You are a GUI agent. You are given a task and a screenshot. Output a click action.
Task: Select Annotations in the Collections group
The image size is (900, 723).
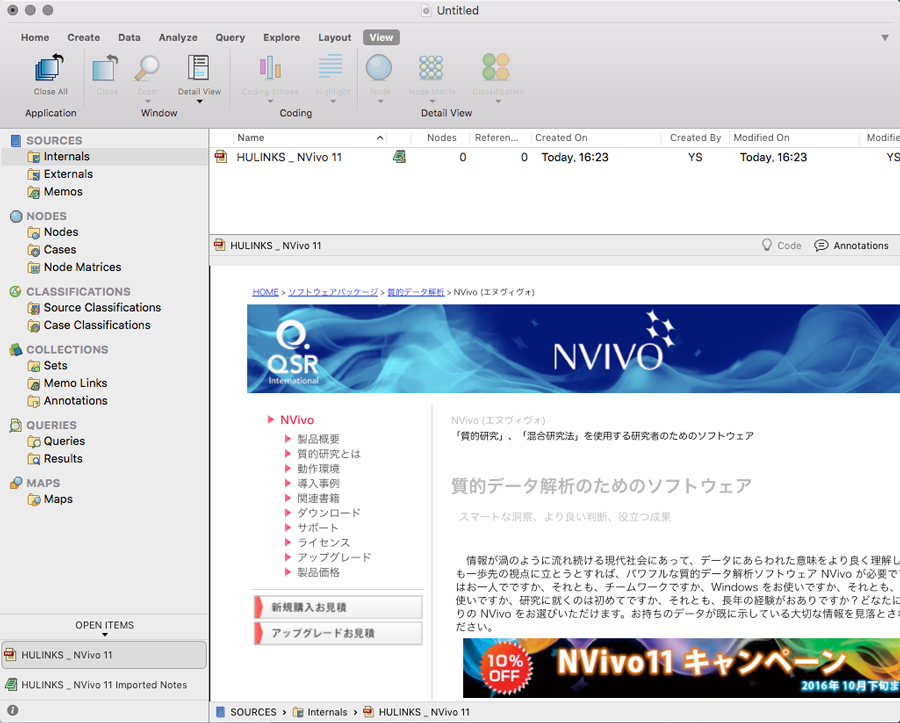pos(75,401)
